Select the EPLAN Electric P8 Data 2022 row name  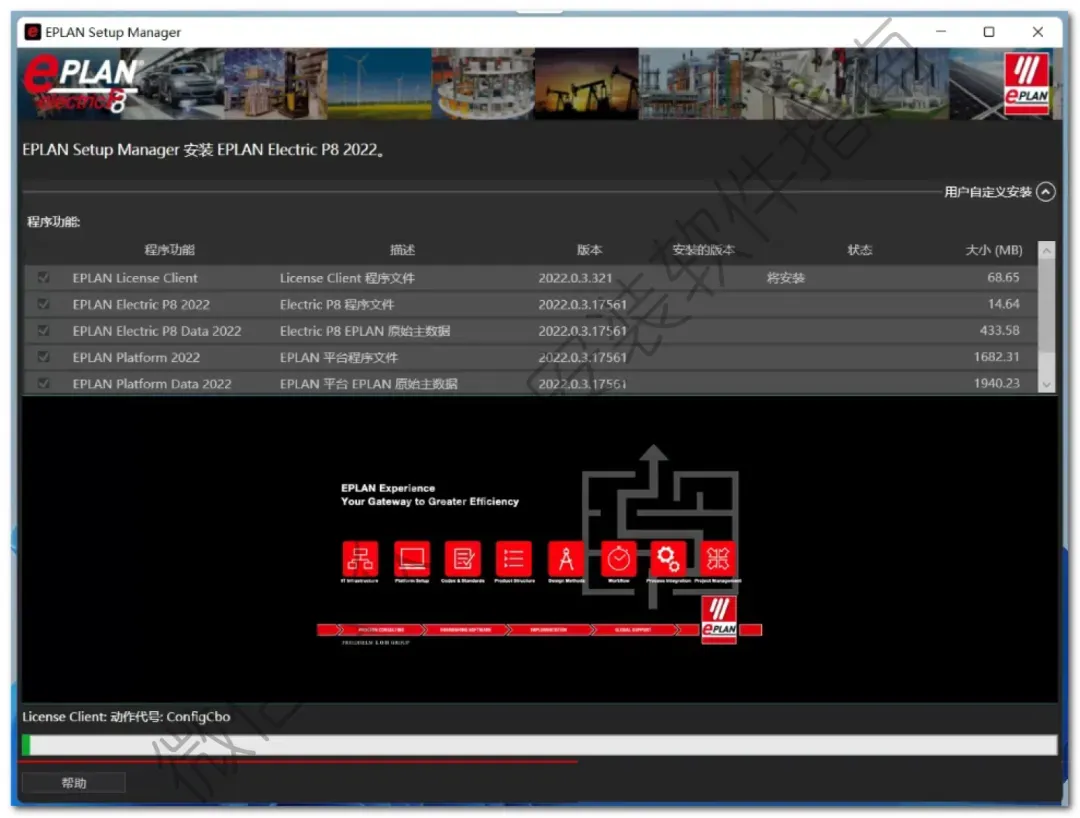click(157, 331)
